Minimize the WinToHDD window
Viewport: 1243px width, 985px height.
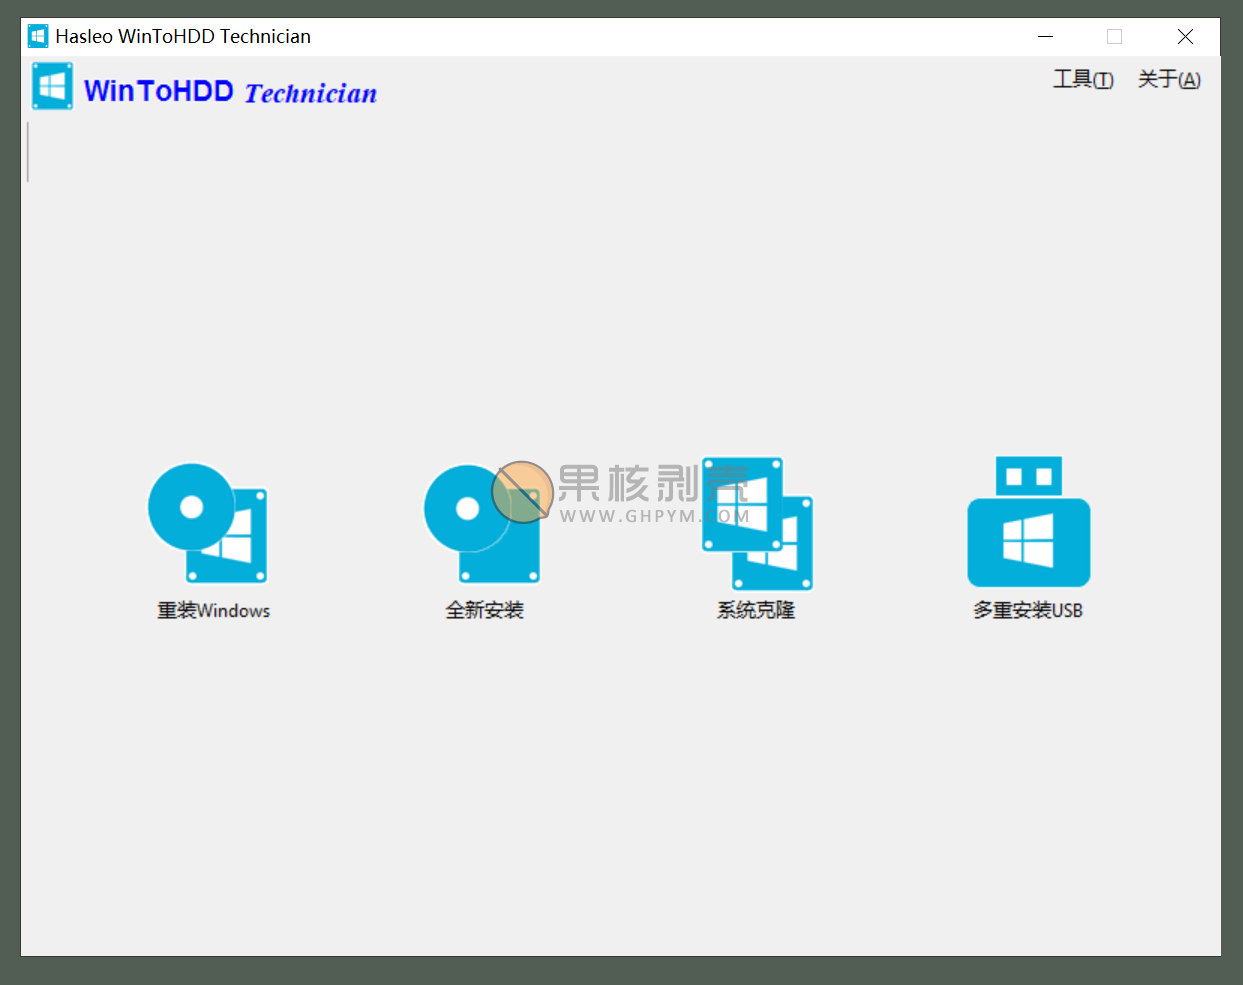tap(1045, 36)
